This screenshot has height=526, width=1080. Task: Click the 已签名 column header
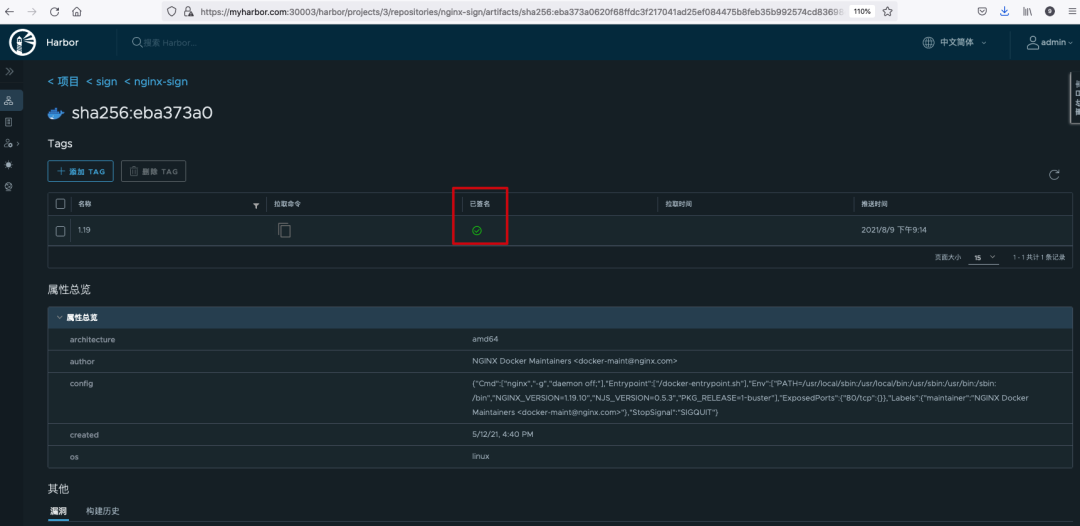pyautogui.click(x=479, y=204)
